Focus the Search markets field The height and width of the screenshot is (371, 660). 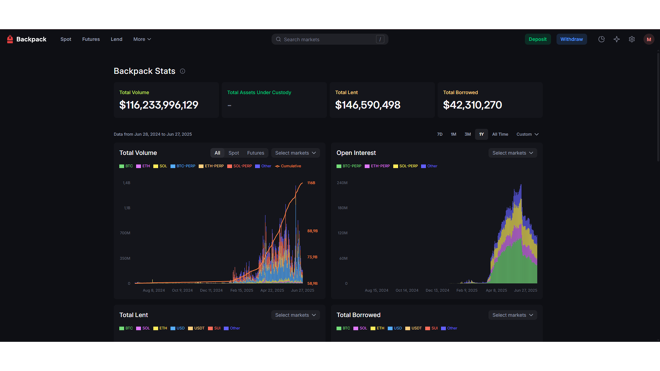pos(330,39)
